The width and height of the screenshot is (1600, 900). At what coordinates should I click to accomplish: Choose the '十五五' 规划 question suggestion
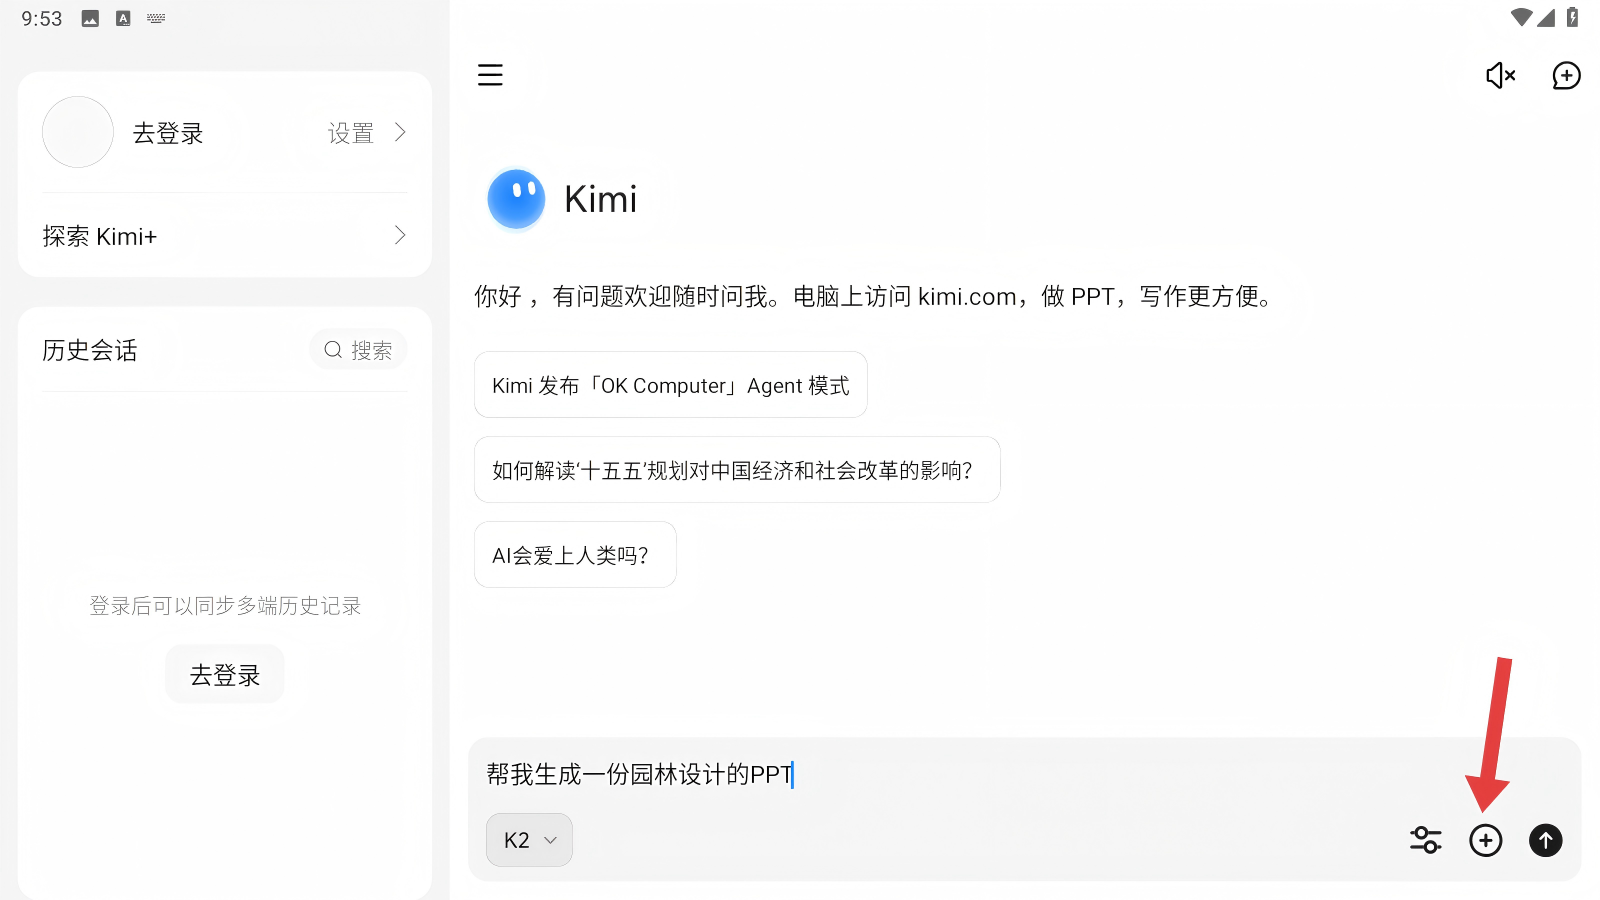[736, 470]
